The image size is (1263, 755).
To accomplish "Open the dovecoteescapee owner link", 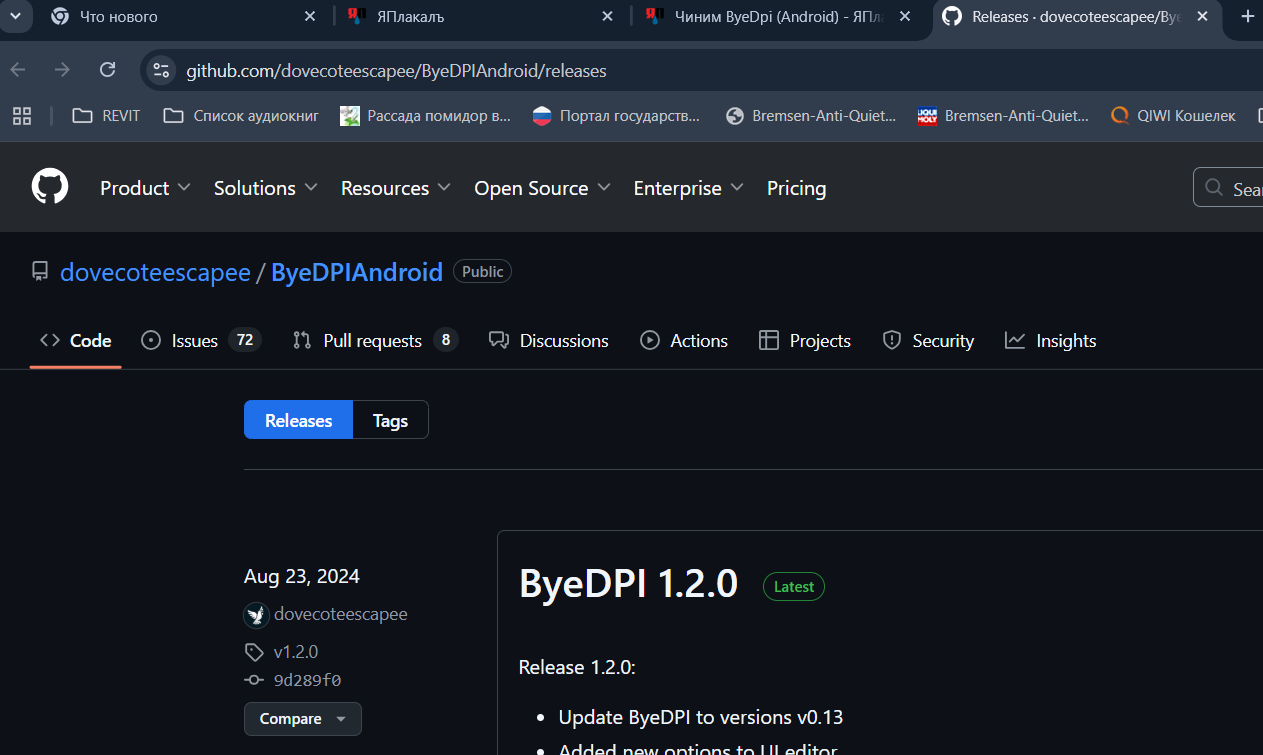I will point(155,272).
